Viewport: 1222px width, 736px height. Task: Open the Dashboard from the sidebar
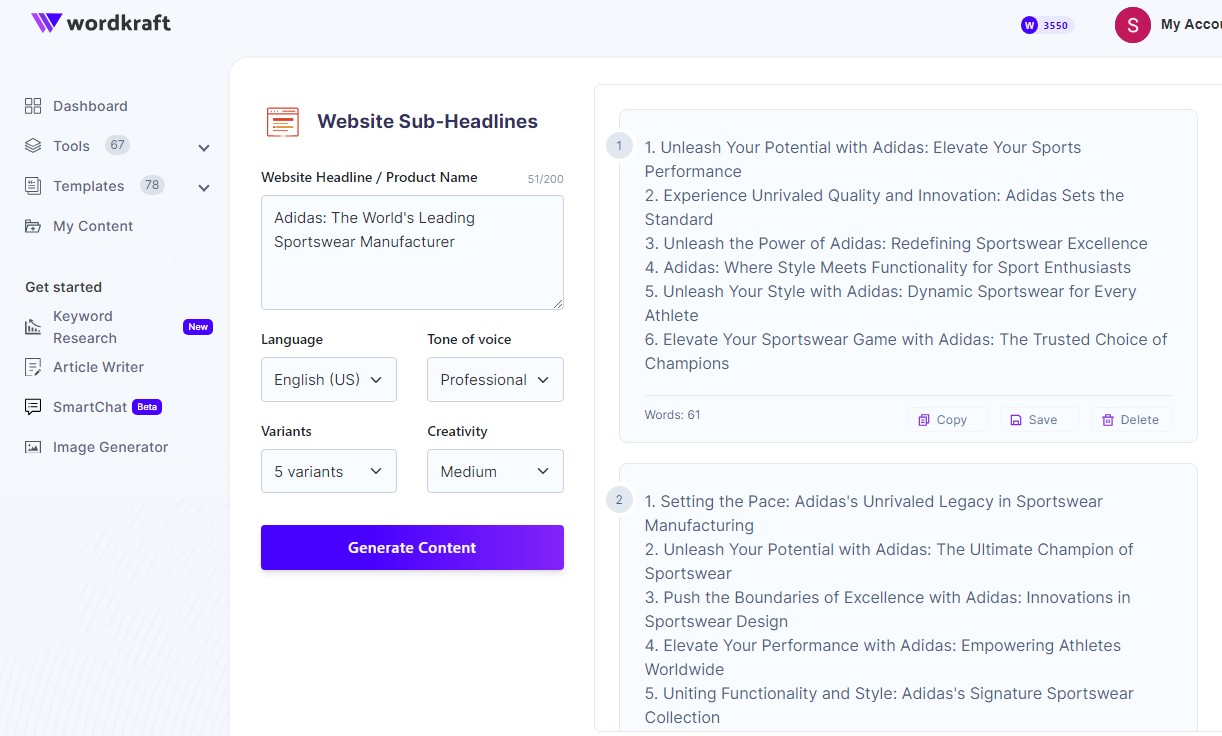click(x=89, y=106)
